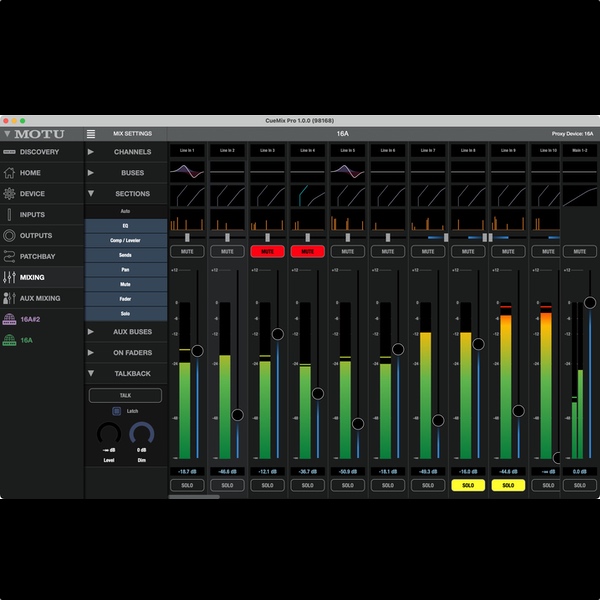Toggle the Solo section entry
The height and width of the screenshot is (600, 600).
pyautogui.click(x=126, y=313)
